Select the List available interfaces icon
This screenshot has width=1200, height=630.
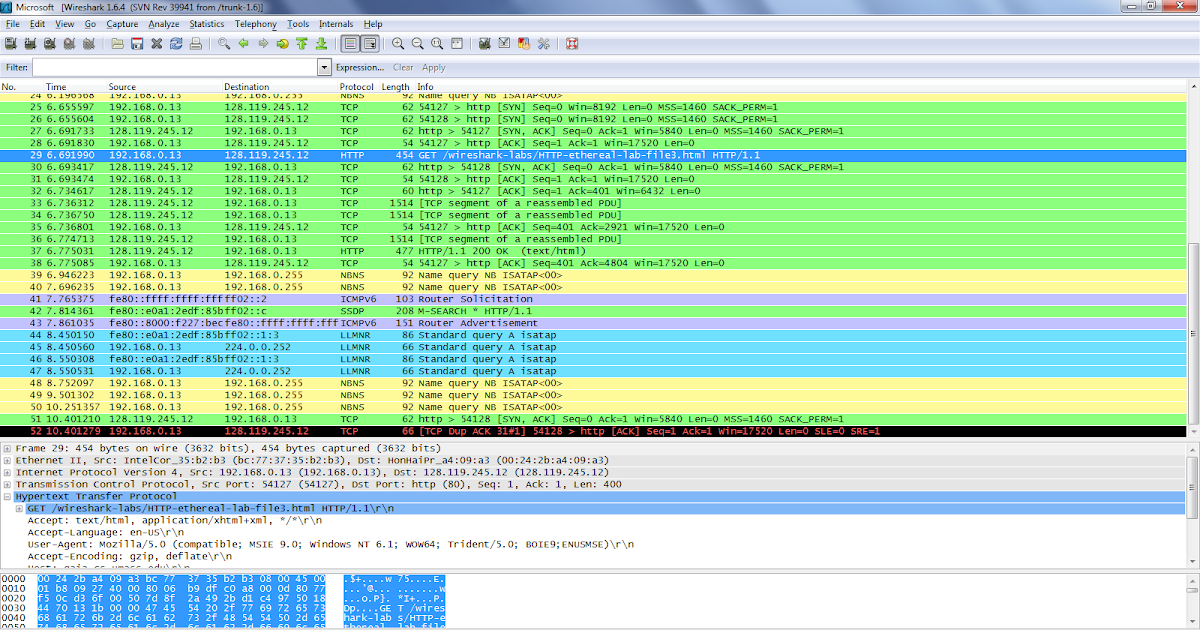(x=8, y=43)
